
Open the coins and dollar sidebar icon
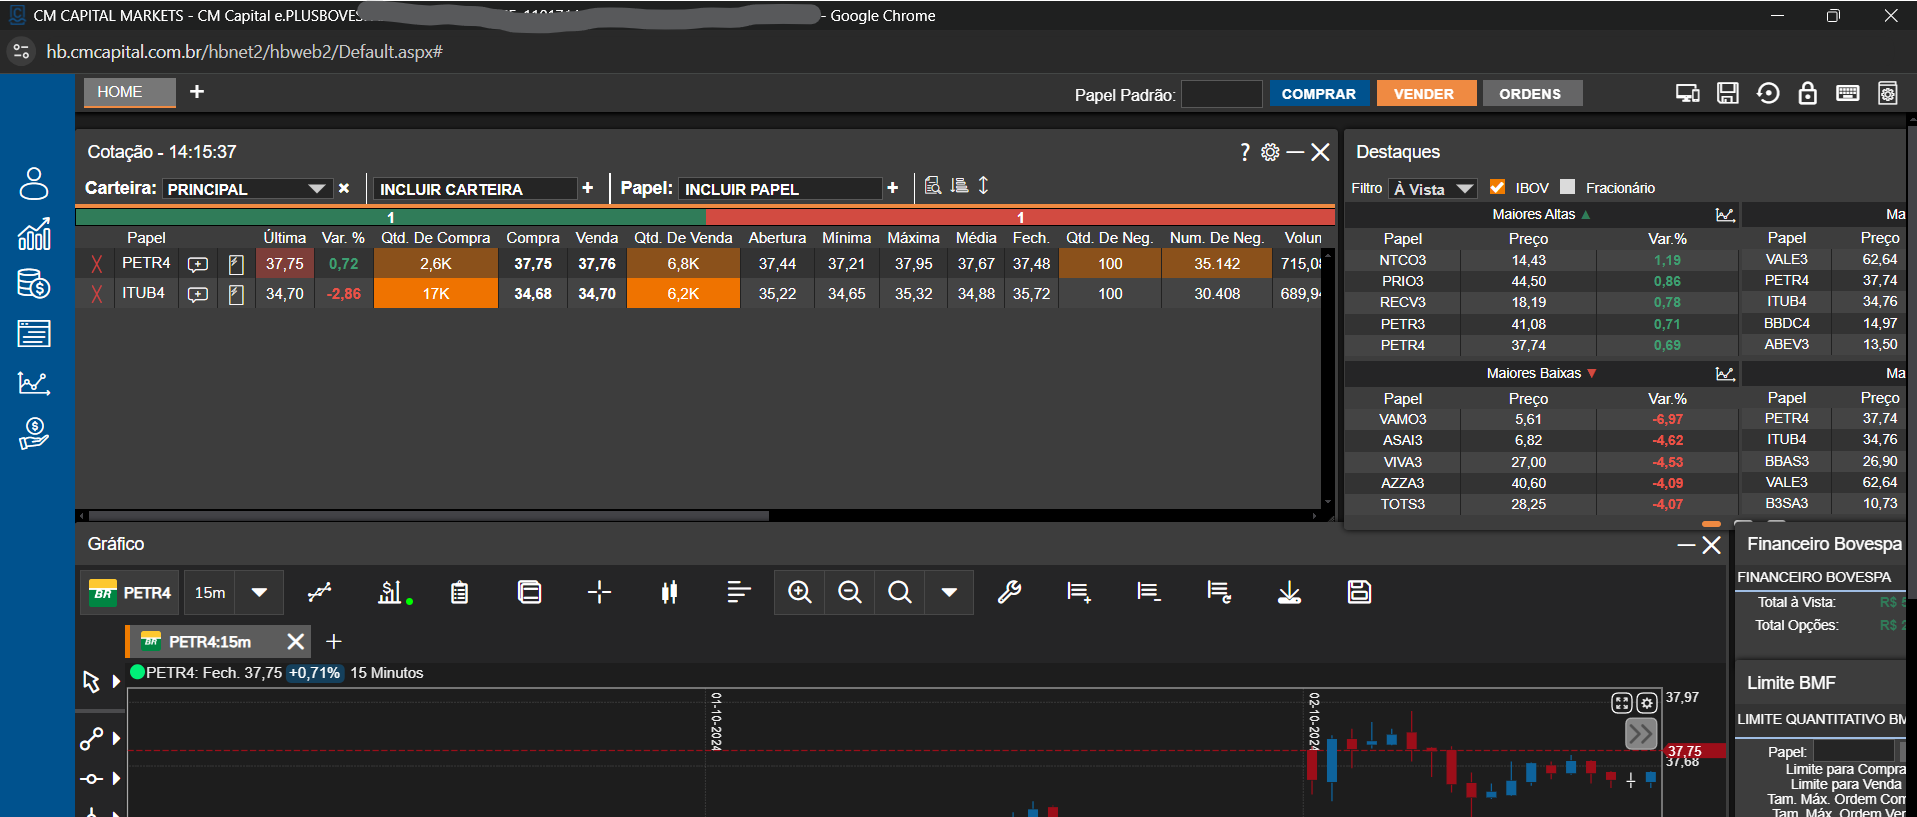click(34, 284)
